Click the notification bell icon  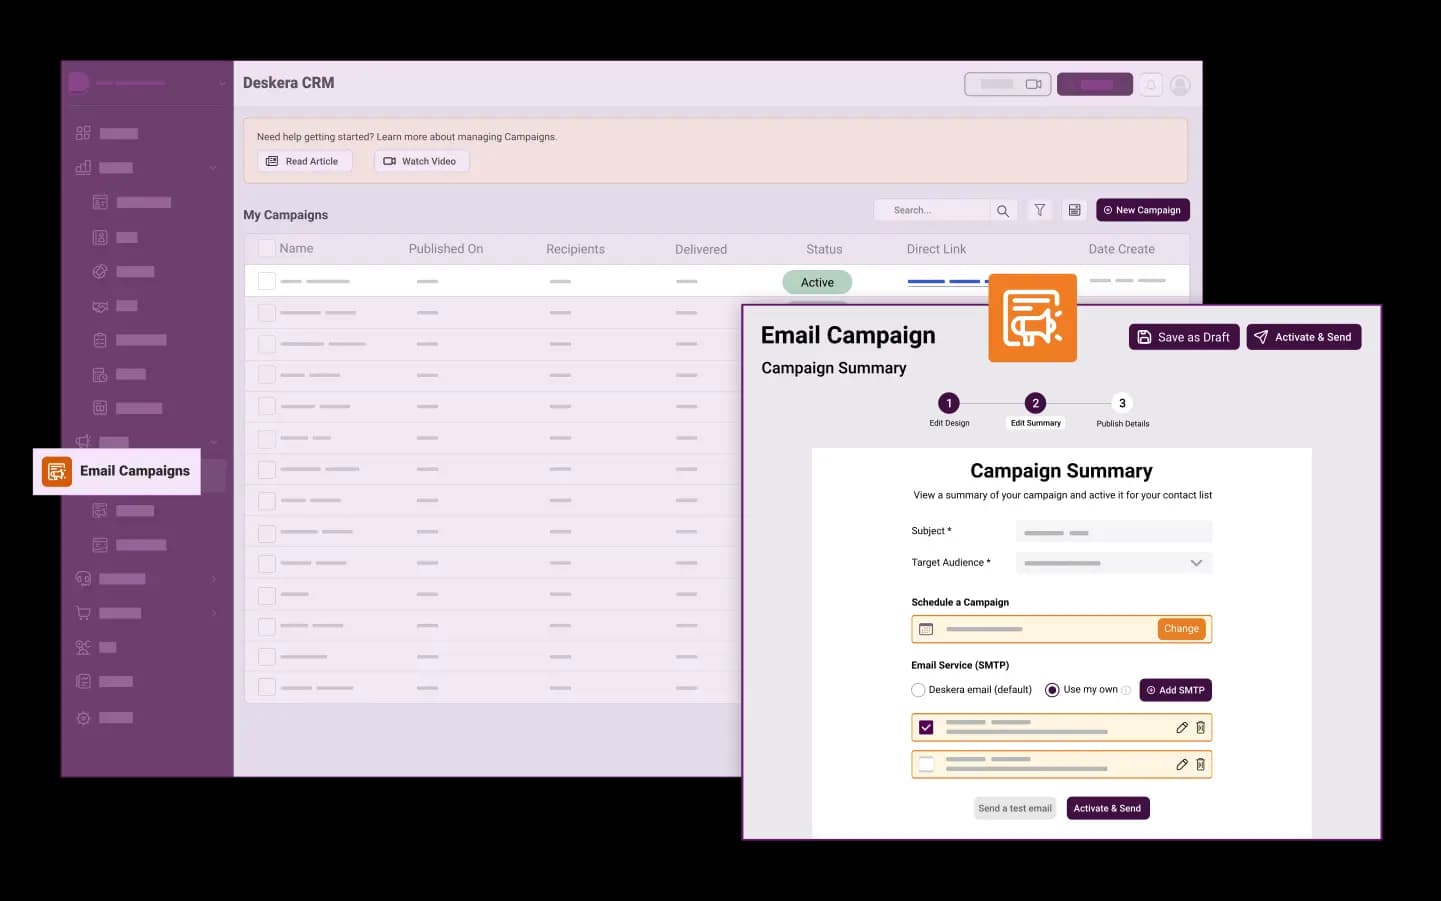(1151, 85)
